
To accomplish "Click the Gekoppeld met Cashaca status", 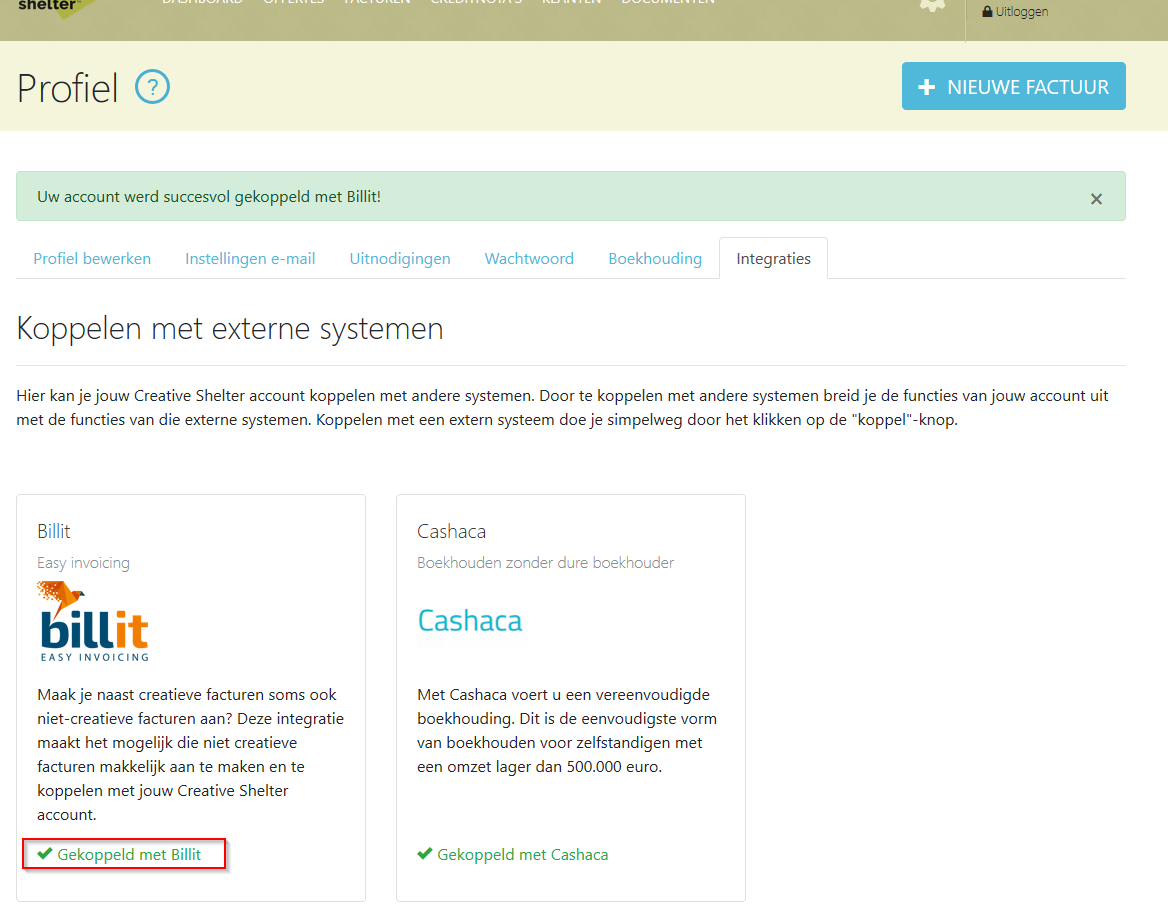I will click(x=513, y=854).
